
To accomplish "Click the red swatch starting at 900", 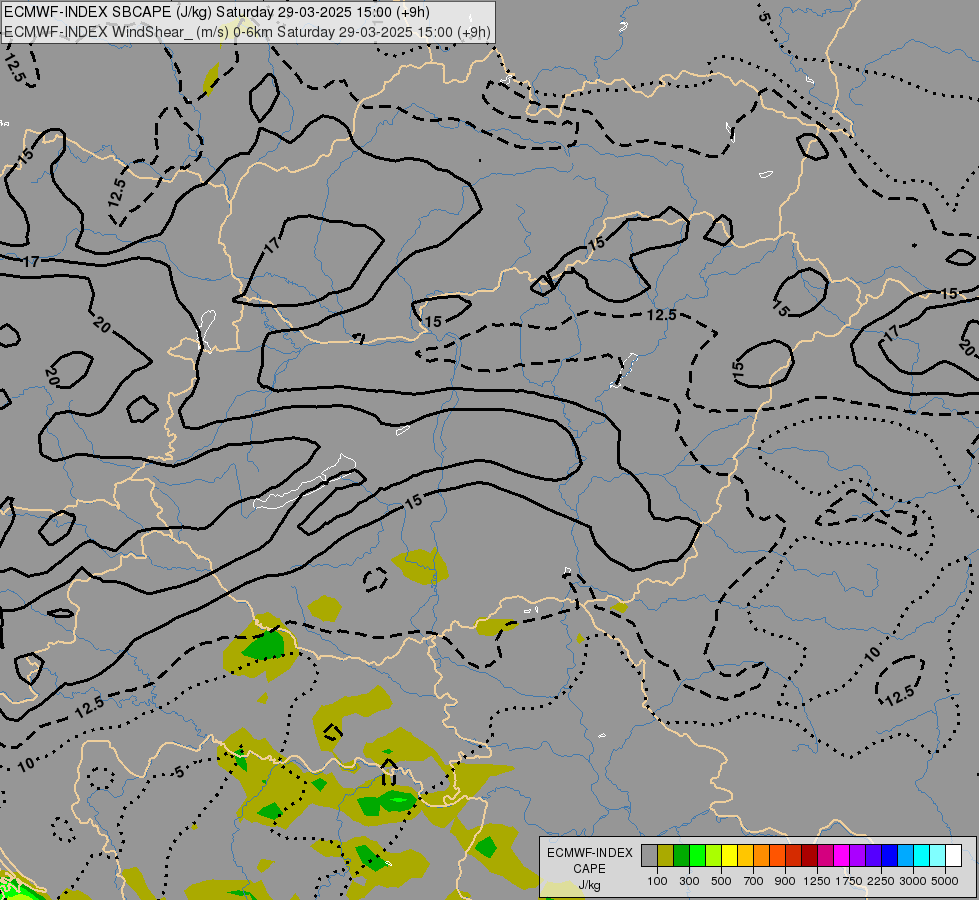I will point(793,855).
